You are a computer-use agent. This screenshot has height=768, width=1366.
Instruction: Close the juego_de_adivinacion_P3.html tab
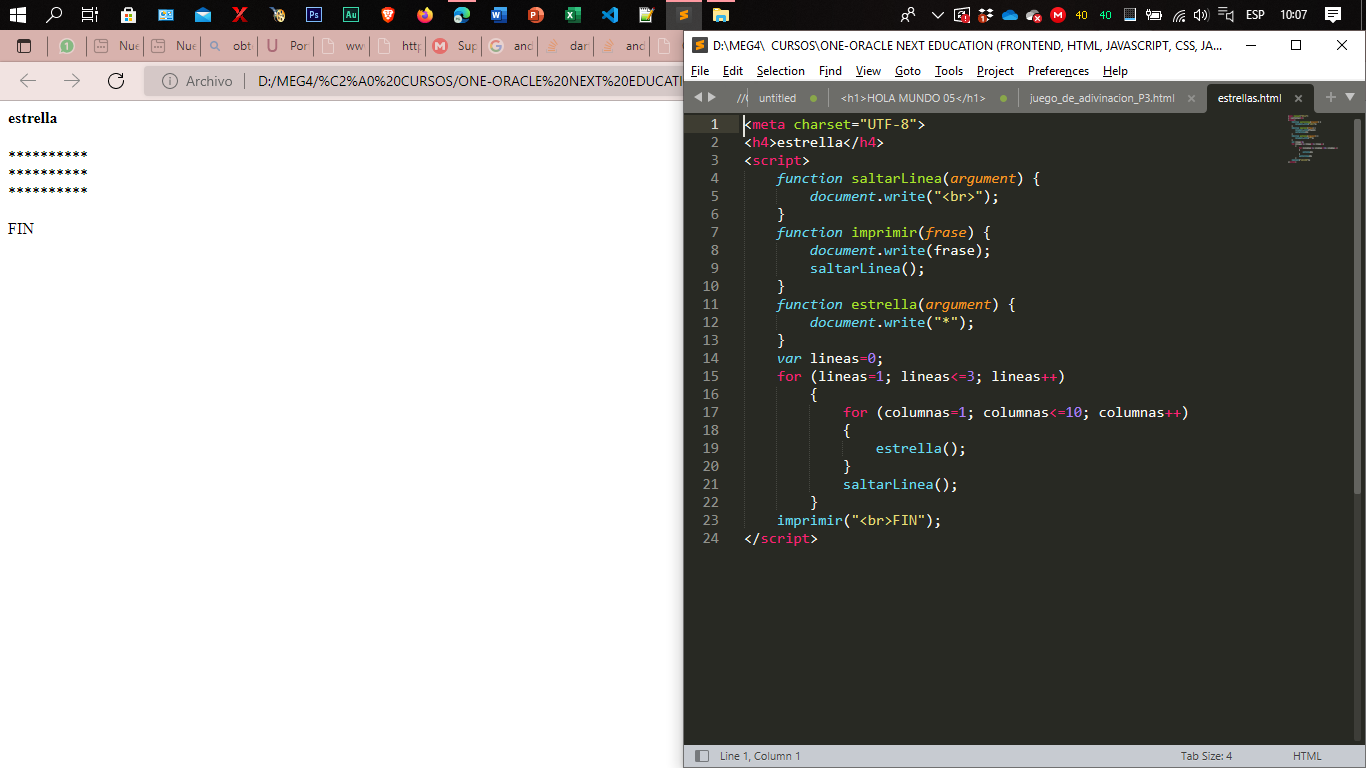[x=1191, y=98]
